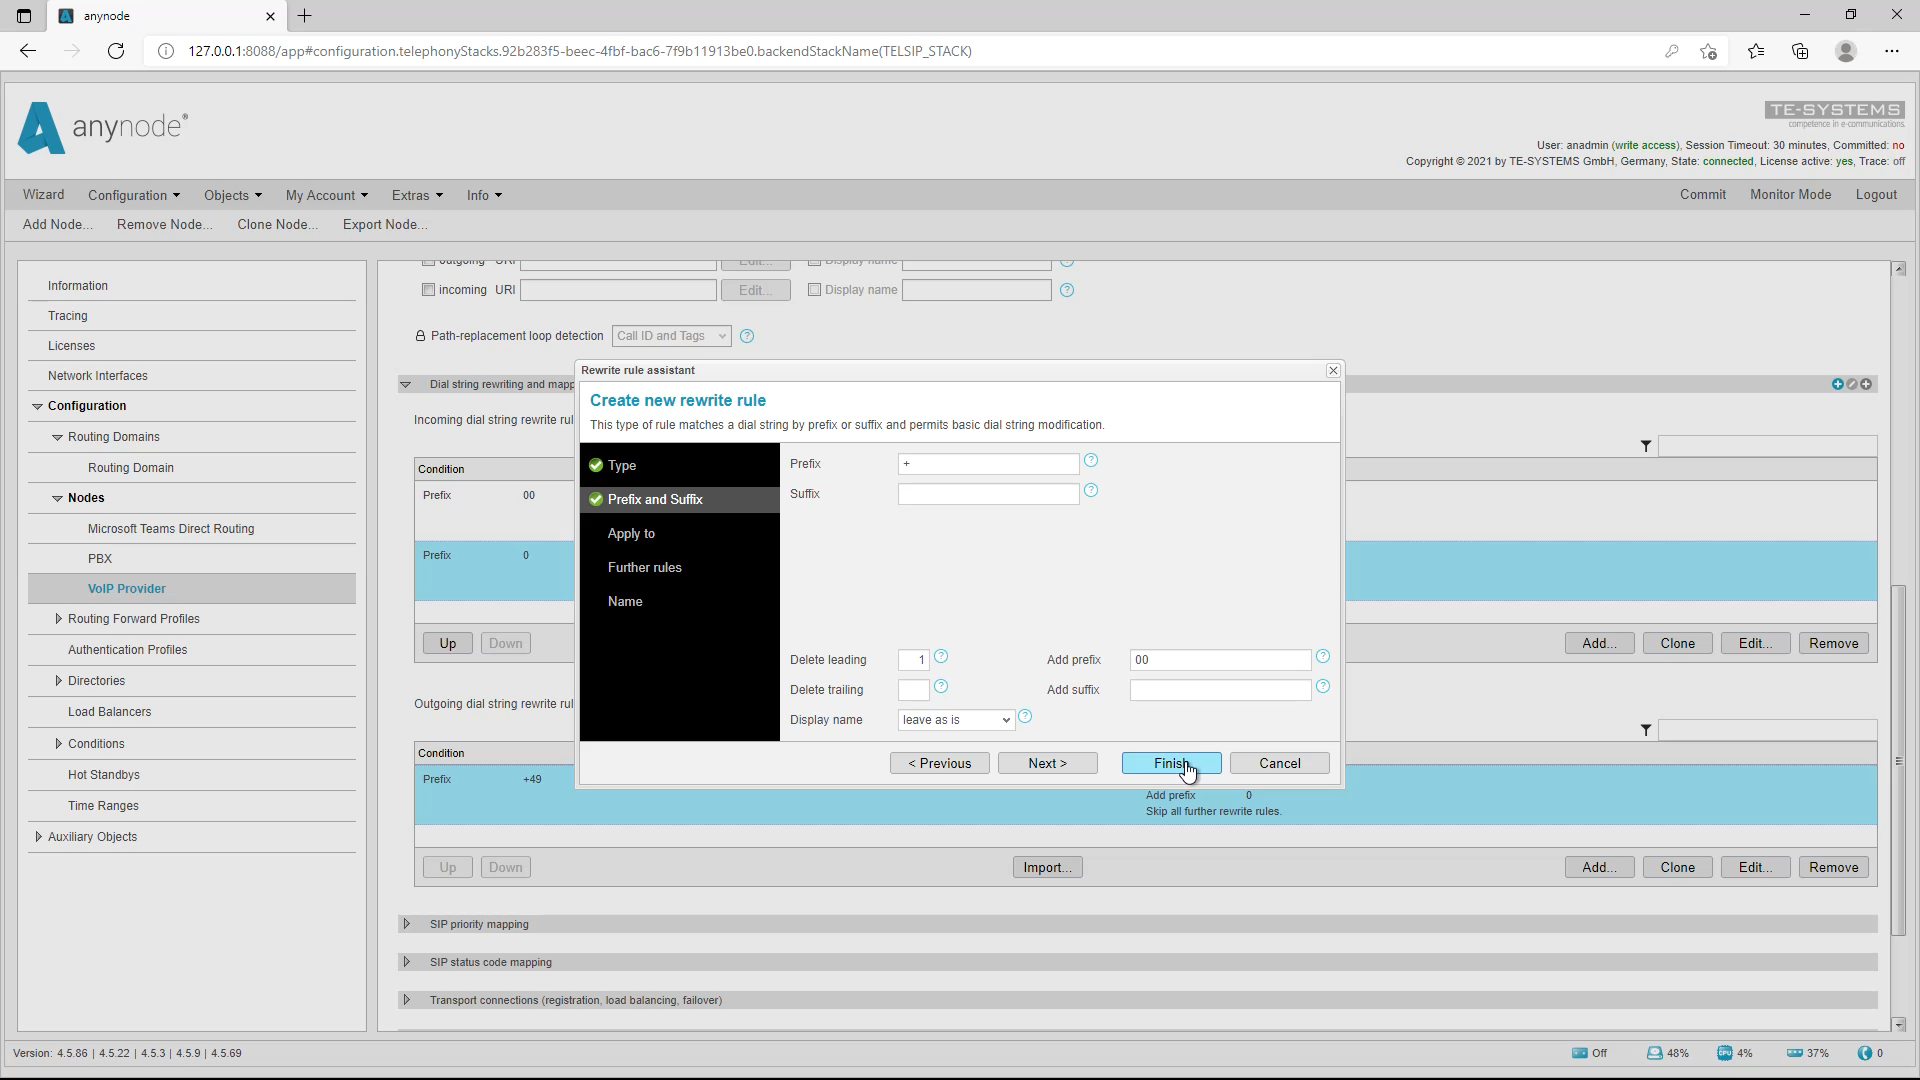Click the Prefix input field in assistant
The height and width of the screenshot is (1080, 1920).
click(x=988, y=464)
